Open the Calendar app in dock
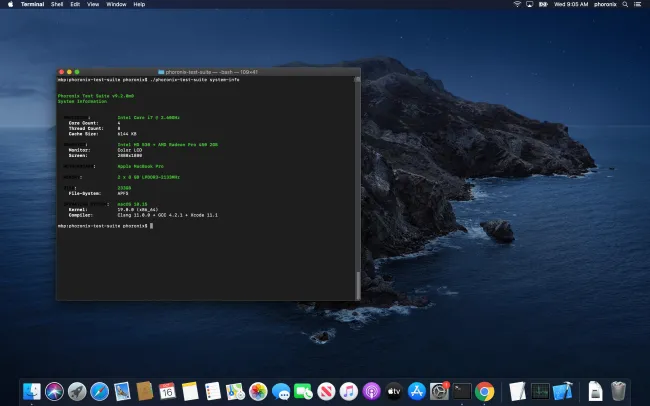Screen dimensions: 650x406 point(167,391)
